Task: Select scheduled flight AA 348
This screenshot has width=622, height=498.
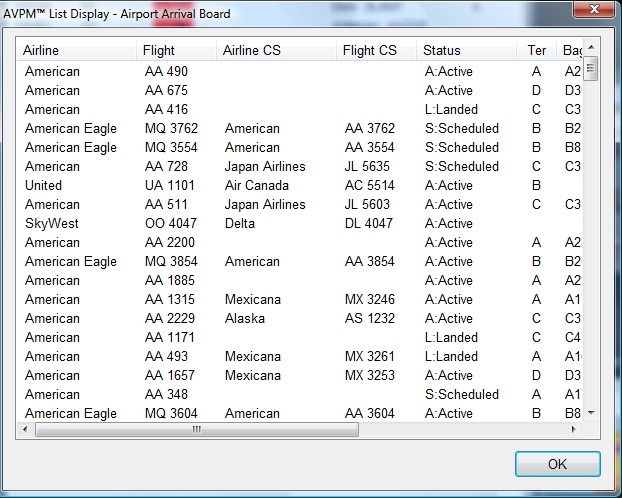Action: tap(166, 394)
